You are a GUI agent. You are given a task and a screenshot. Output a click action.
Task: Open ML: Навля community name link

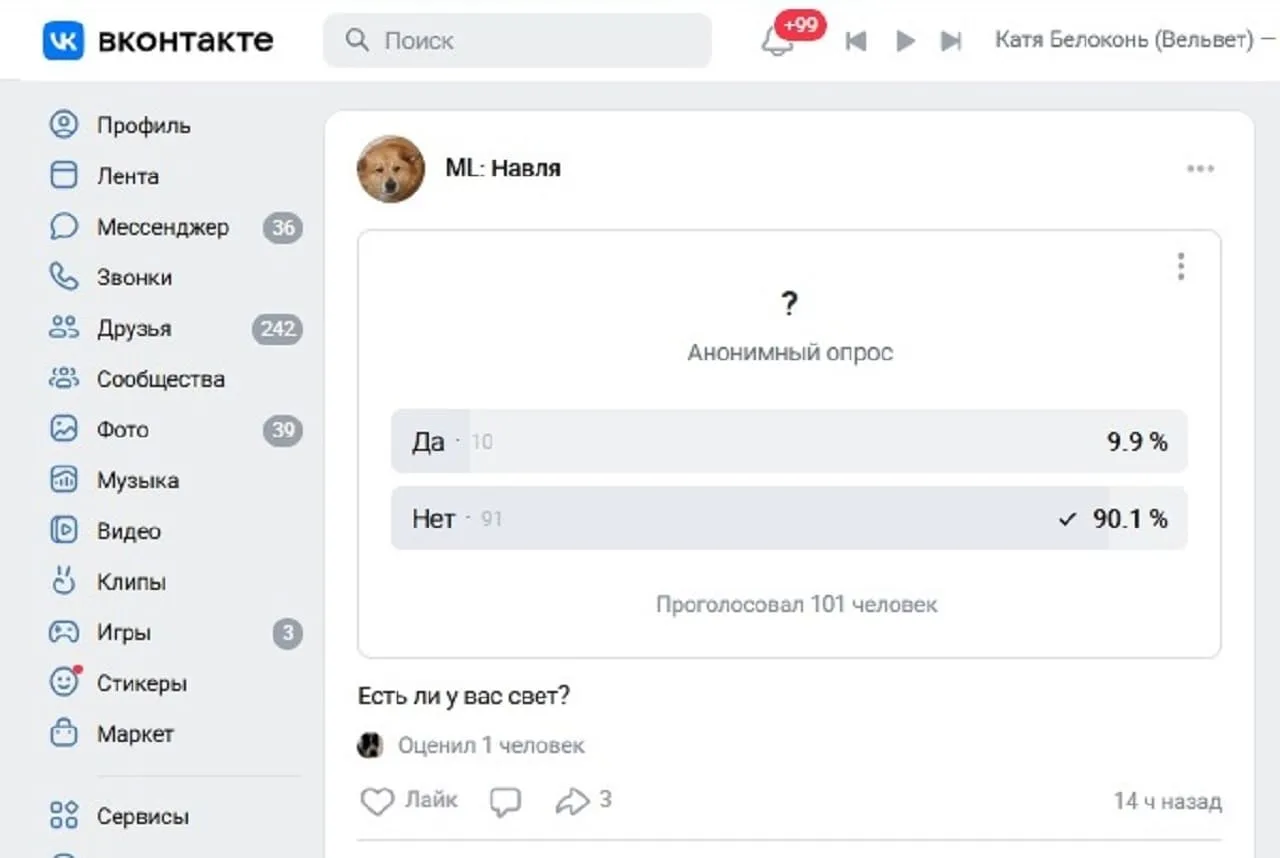tap(503, 168)
